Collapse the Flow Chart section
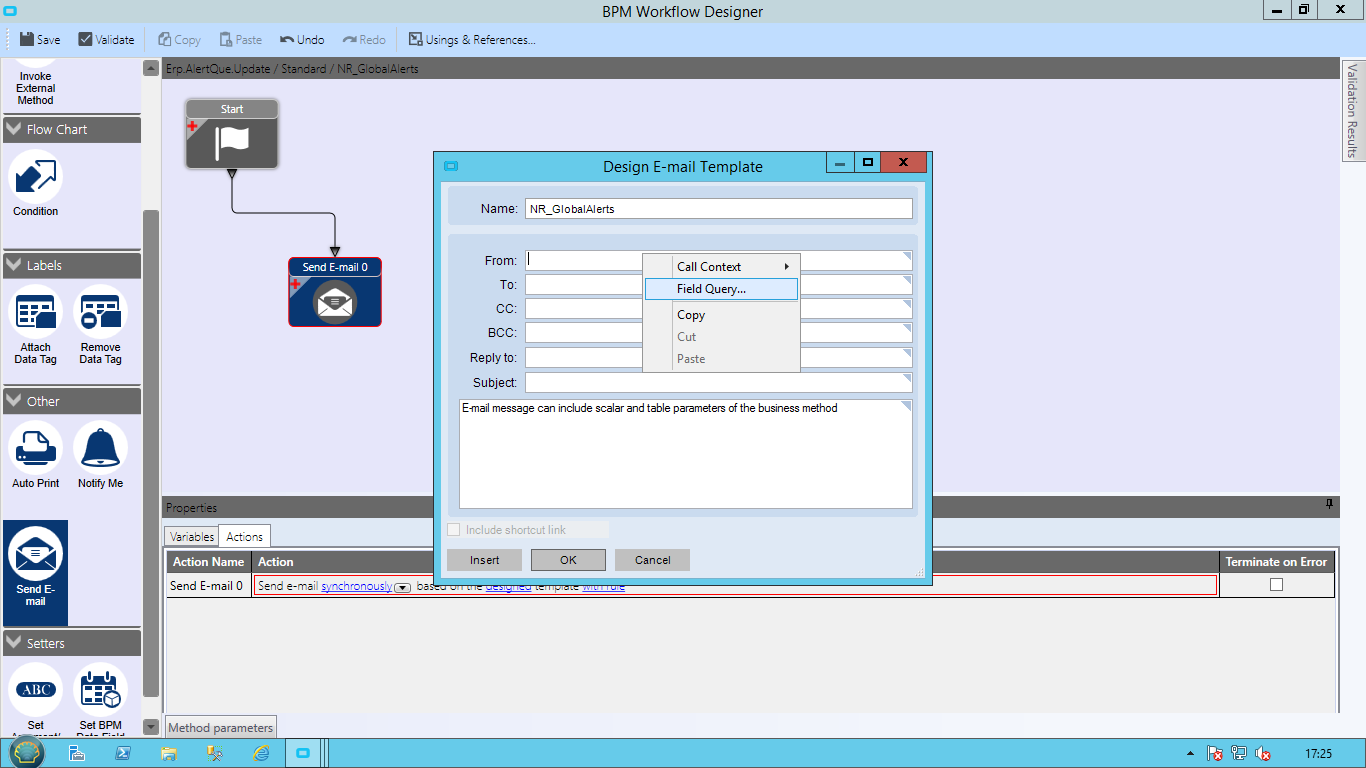Viewport: 1366px width, 768px height. [x=12, y=129]
